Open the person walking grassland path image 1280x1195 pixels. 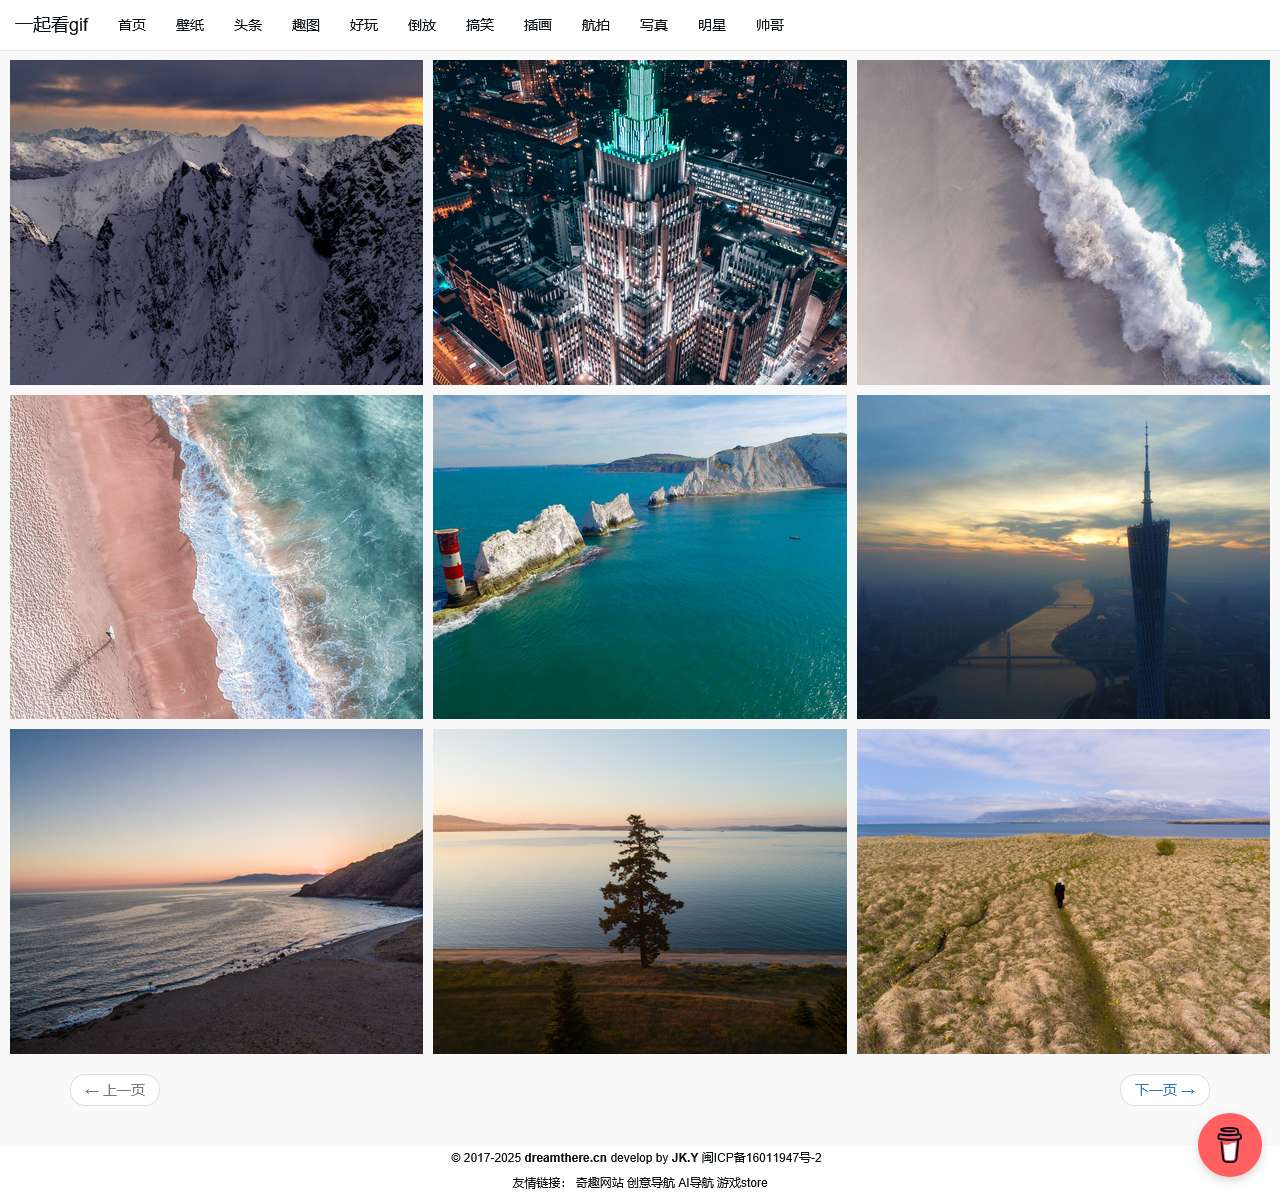tap(1063, 891)
